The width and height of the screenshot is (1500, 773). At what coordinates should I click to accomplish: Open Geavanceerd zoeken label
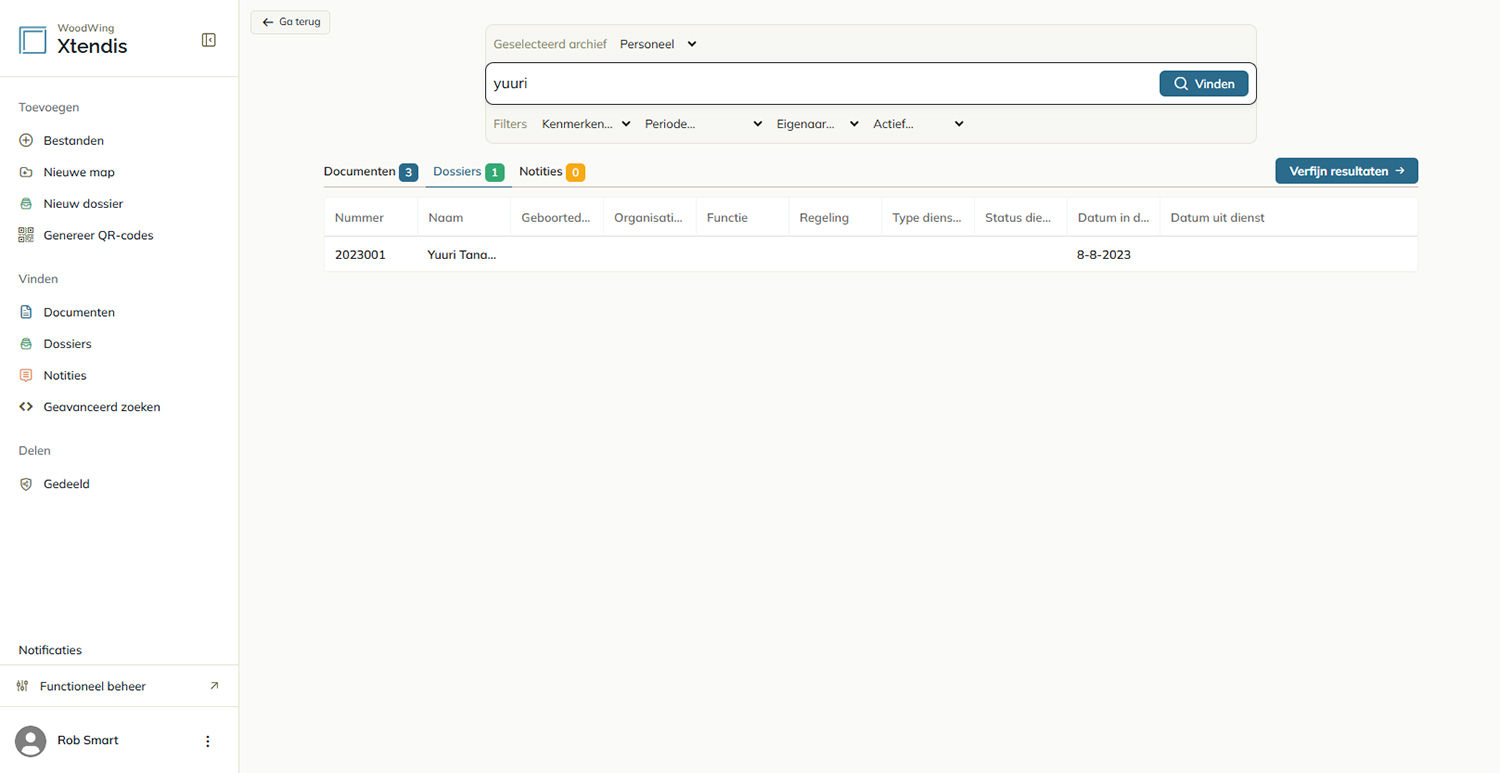point(102,407)
